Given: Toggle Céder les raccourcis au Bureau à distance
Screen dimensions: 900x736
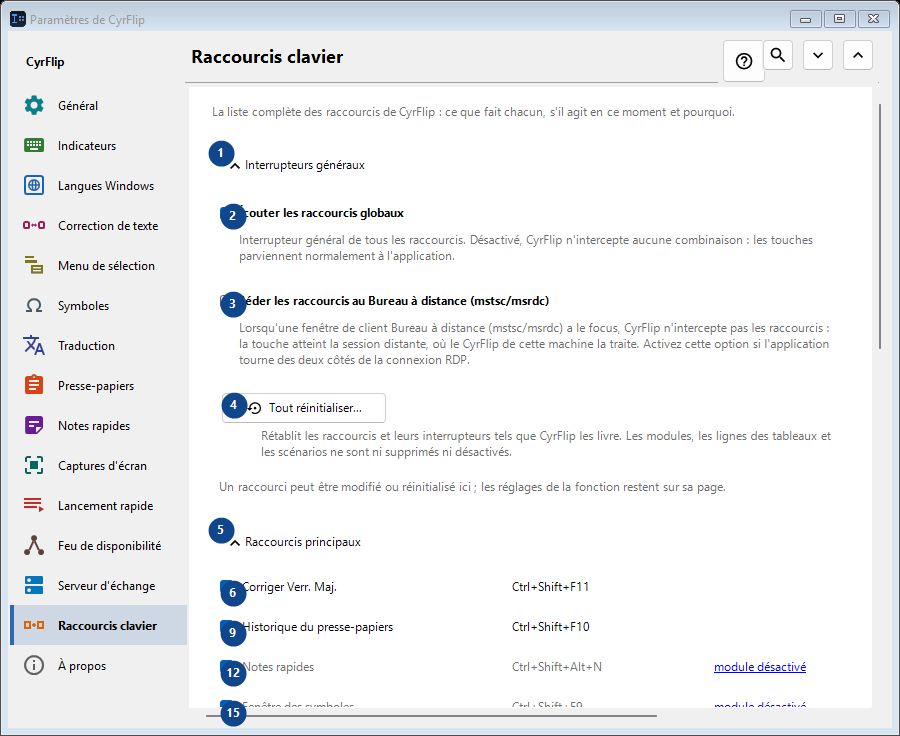Looking at the screenshot, I should coord(229,301).
